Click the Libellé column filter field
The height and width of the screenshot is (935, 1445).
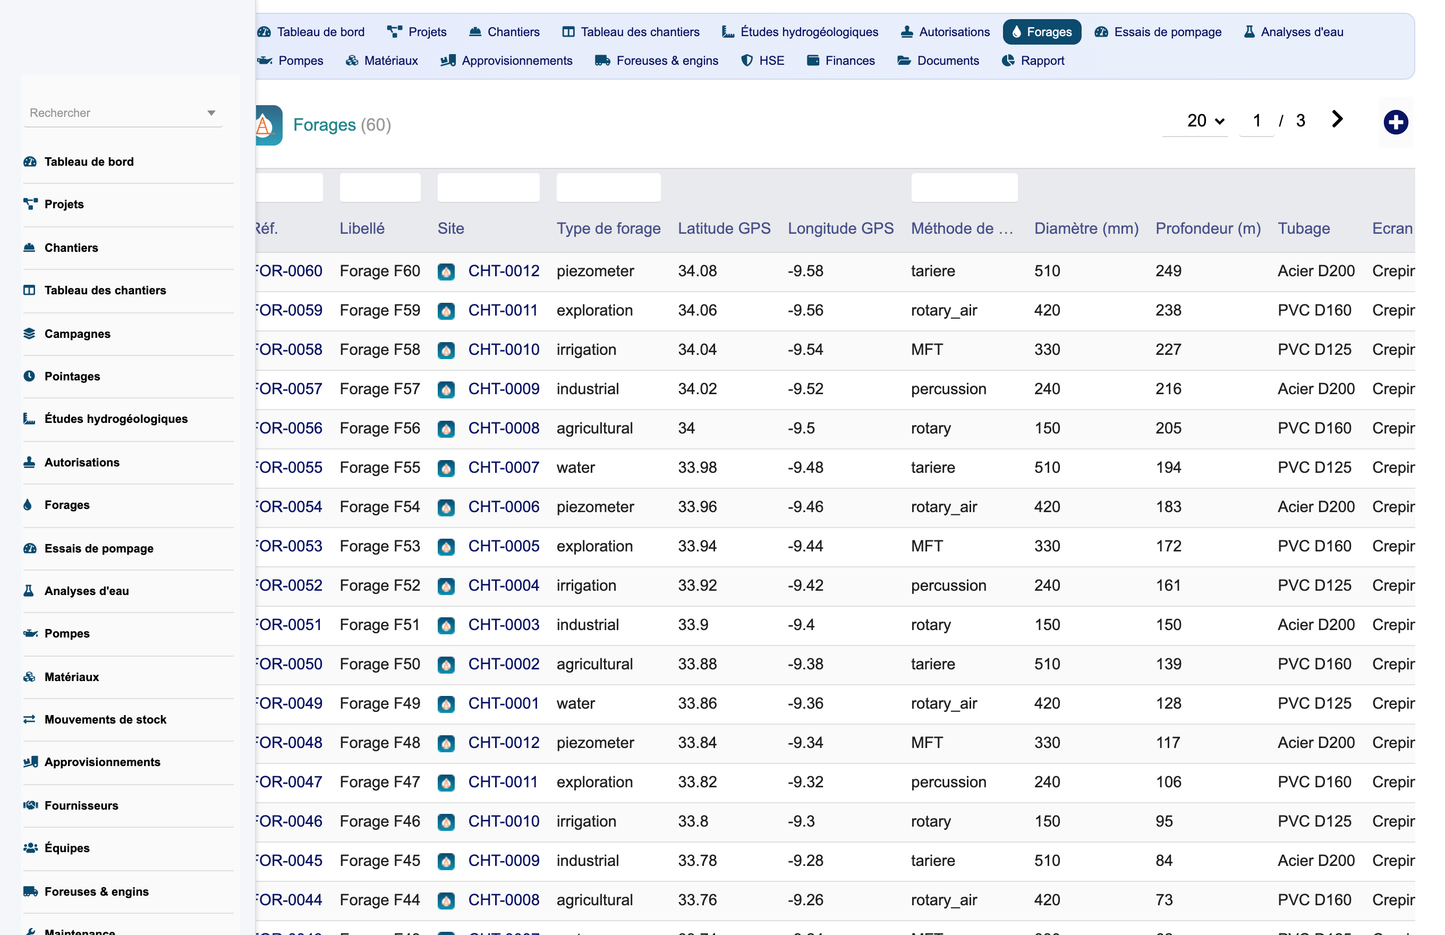(x=380, y=188)
